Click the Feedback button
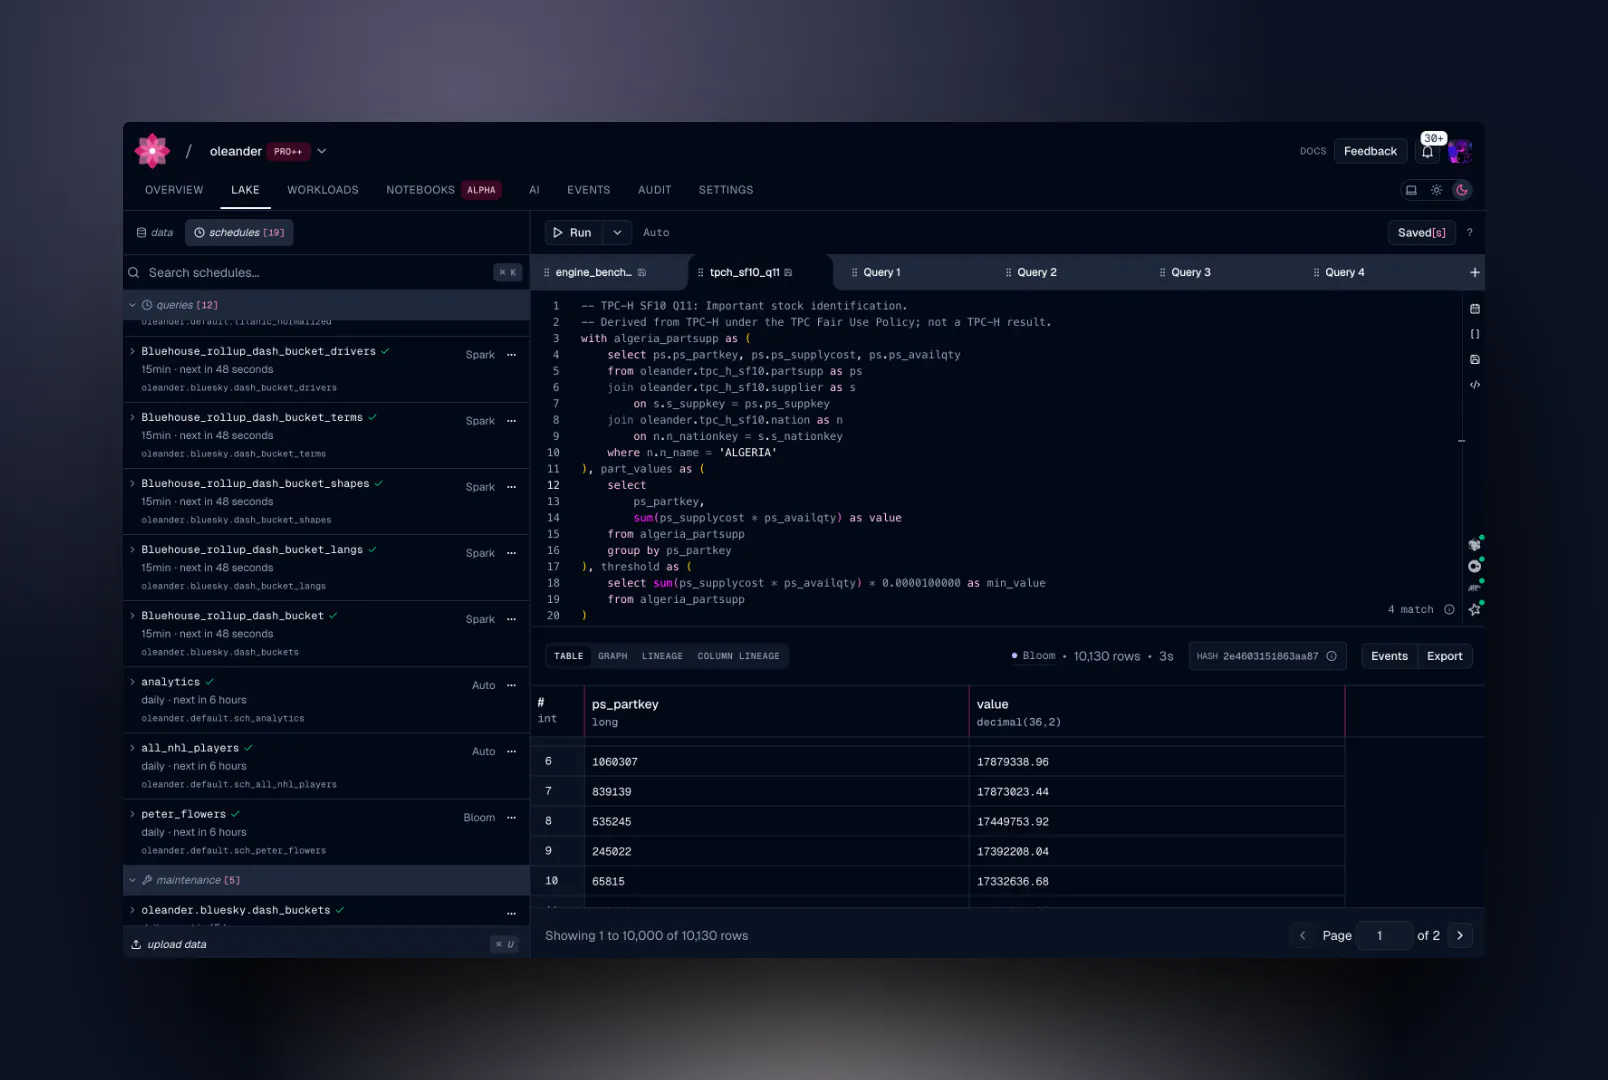 tap(1370, 152)
